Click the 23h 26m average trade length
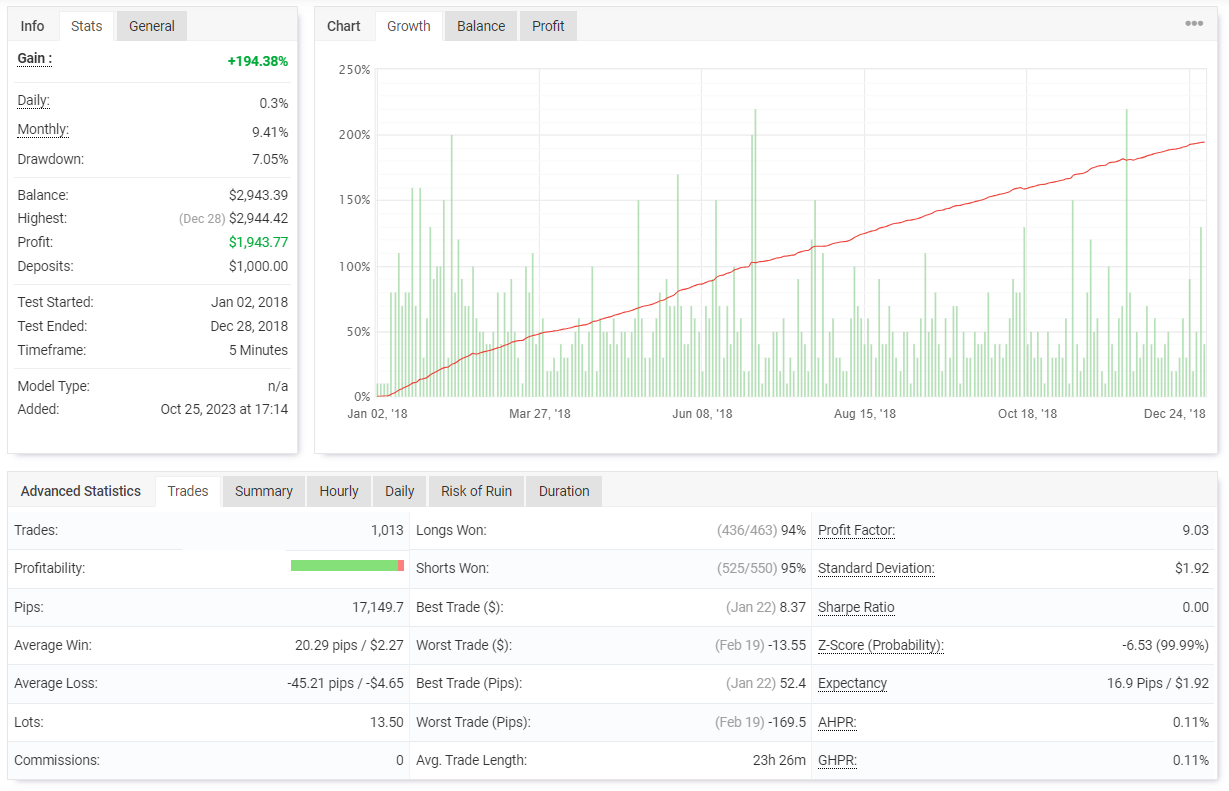This screenshot has height=791, width=1229. coord(779,760)
